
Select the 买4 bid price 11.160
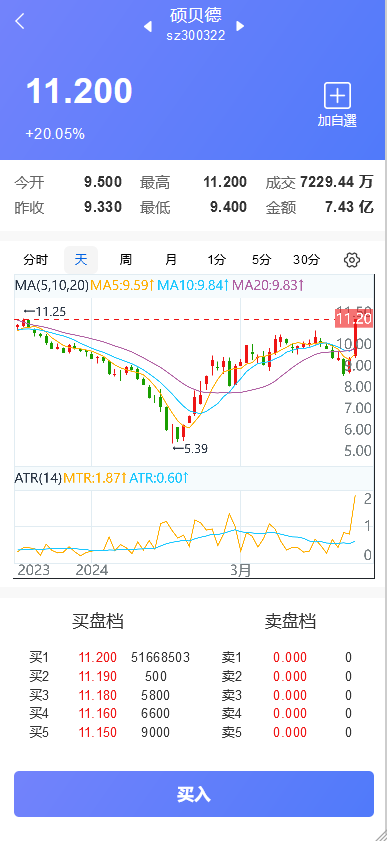98,714
